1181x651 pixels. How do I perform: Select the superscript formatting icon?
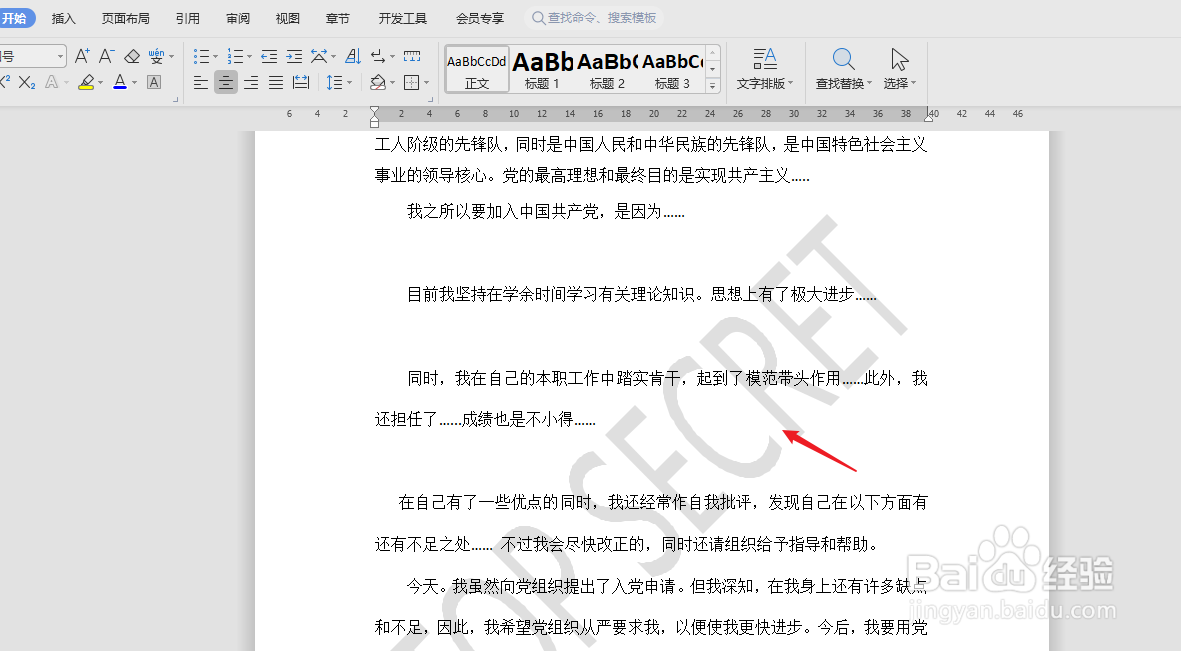point(7,80)
